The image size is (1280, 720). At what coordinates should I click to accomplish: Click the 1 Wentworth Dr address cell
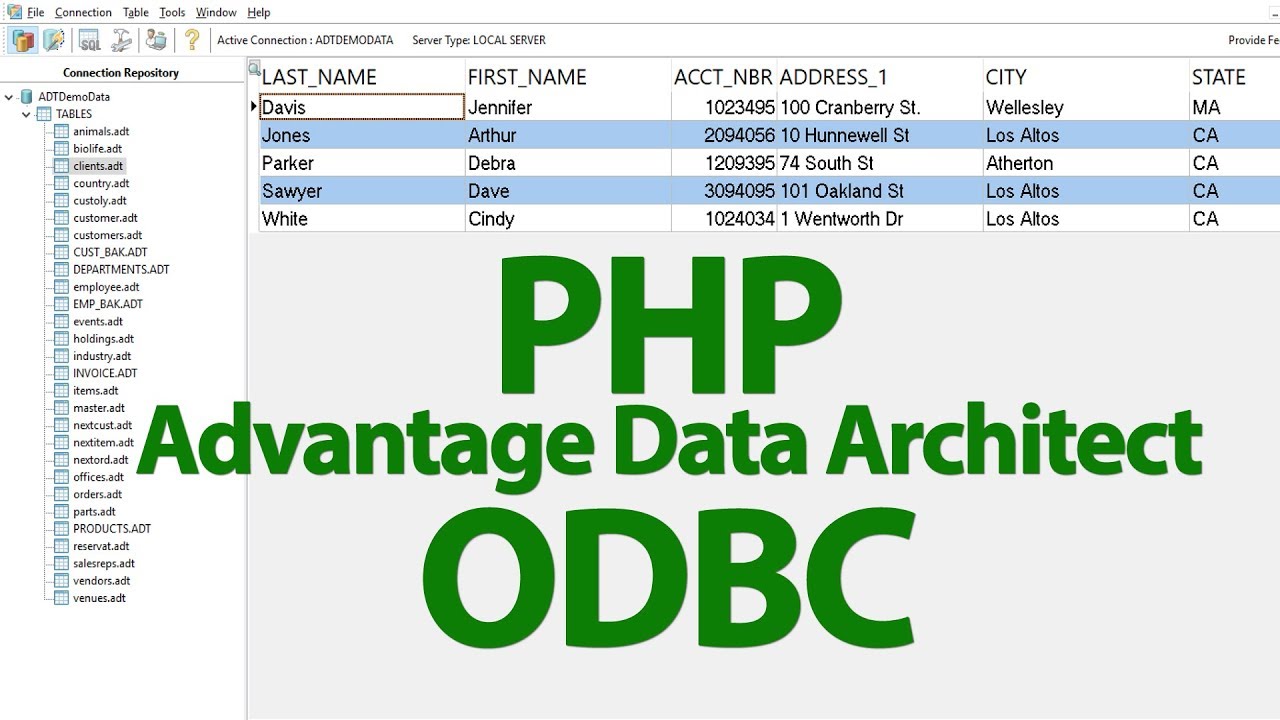pyautogui.click(x=880, y=219)
